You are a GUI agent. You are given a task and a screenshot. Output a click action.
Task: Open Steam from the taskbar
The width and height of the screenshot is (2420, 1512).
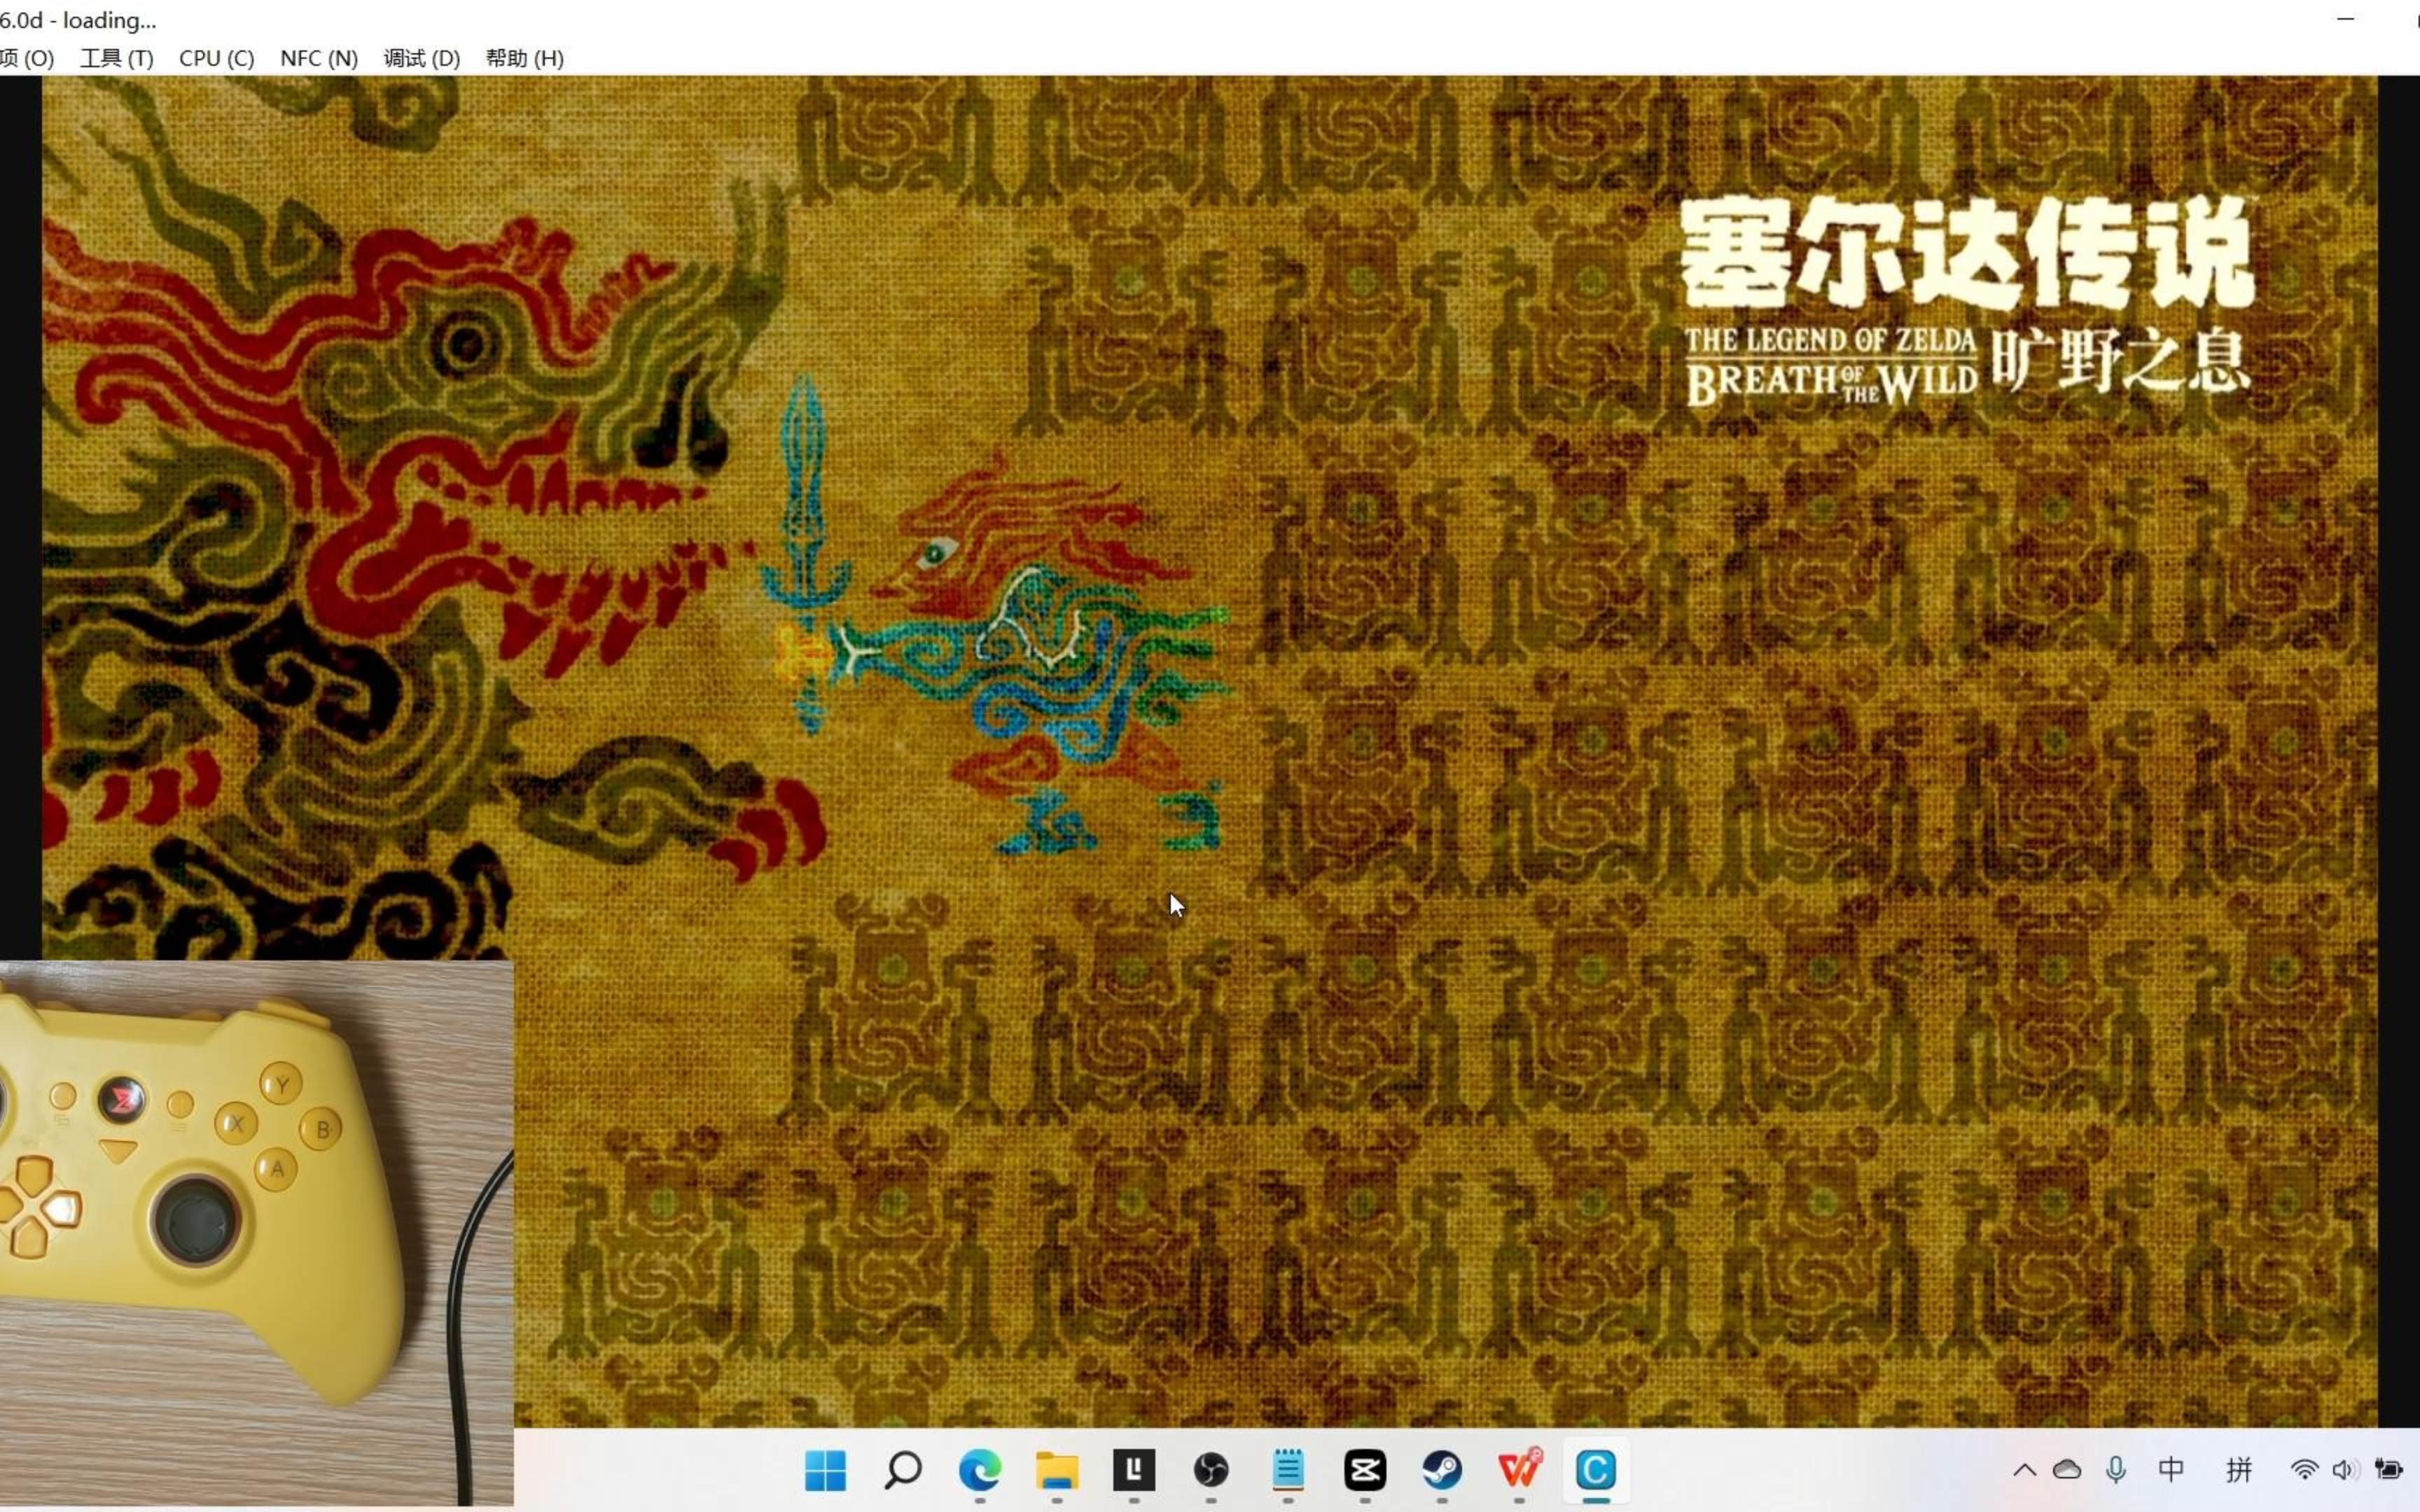tap(1442, 1470)
